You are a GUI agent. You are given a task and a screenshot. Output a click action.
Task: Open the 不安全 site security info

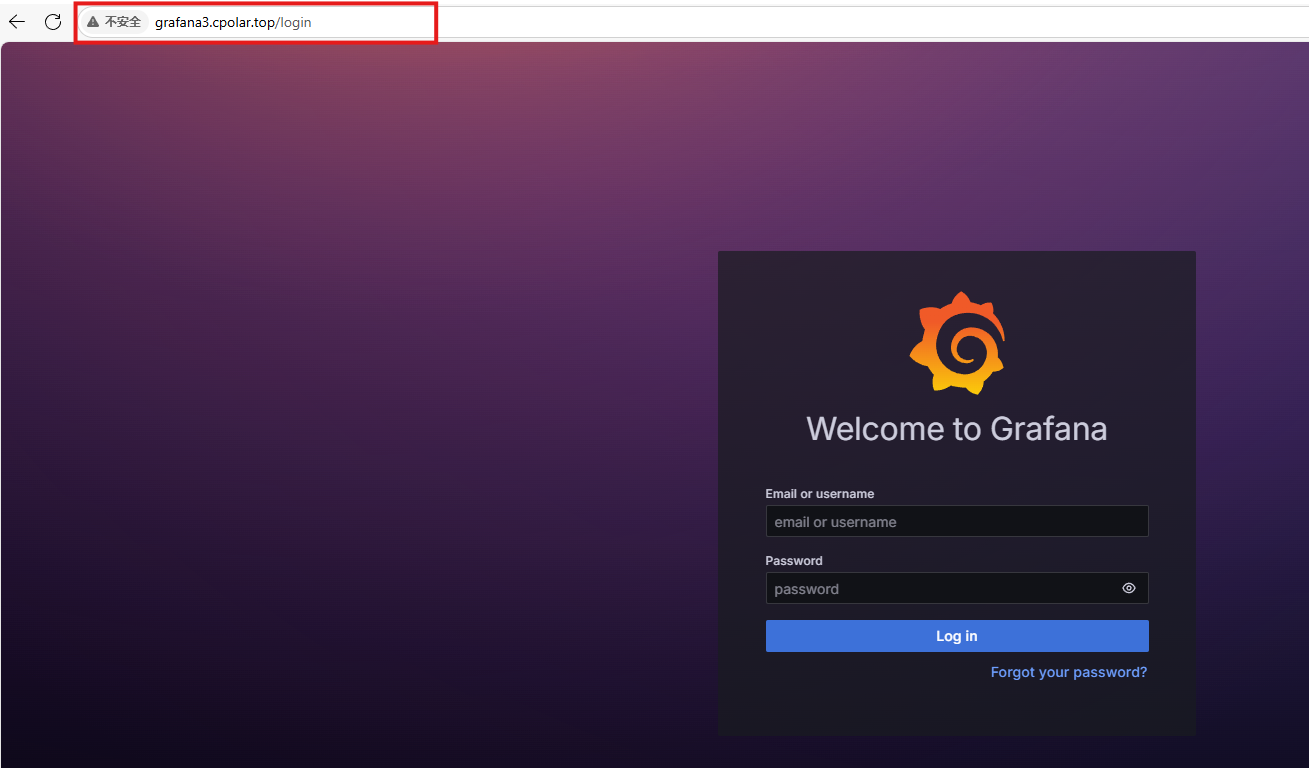[122, 22]
